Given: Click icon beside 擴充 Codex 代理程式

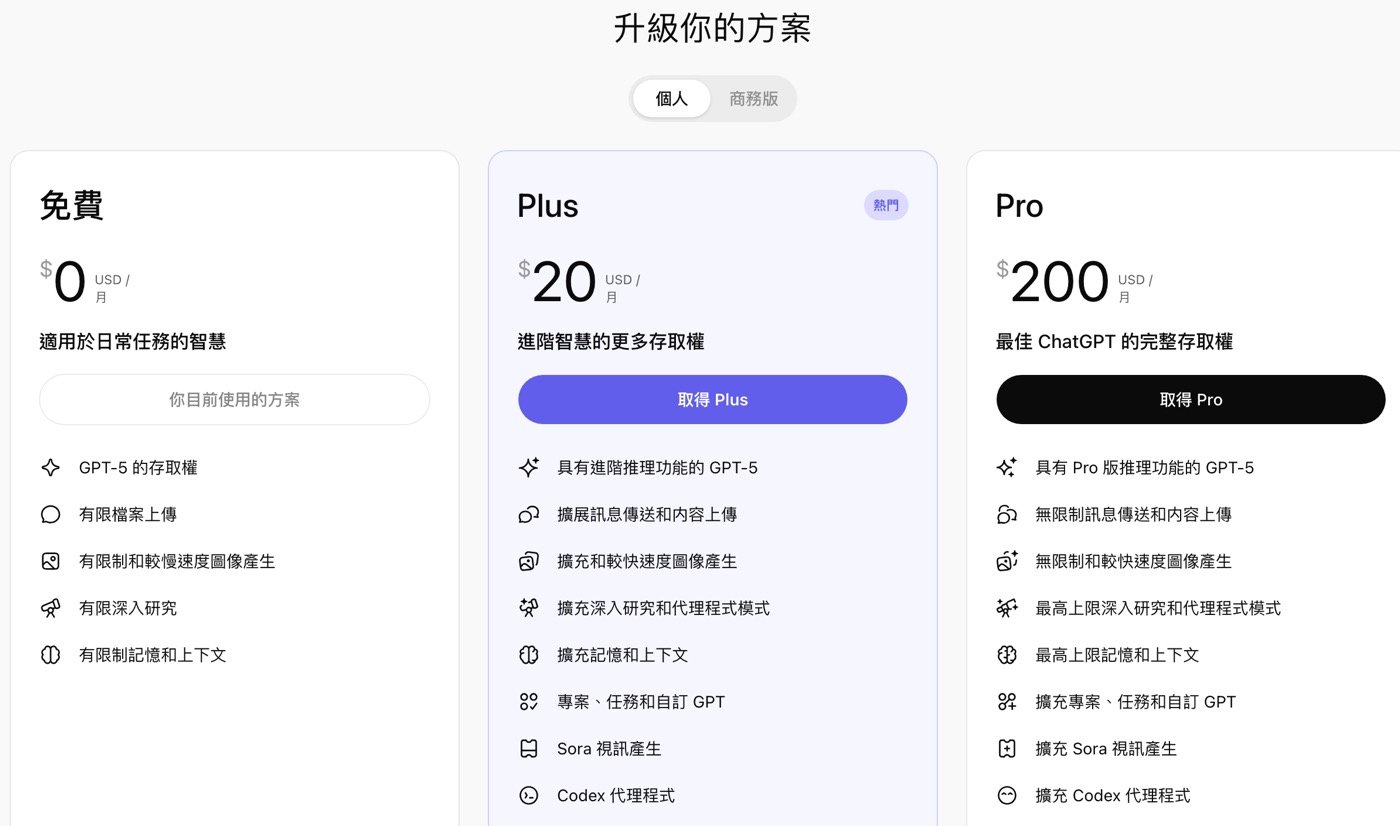Looking at the screenshot, I should click(x=1007, y=796).
